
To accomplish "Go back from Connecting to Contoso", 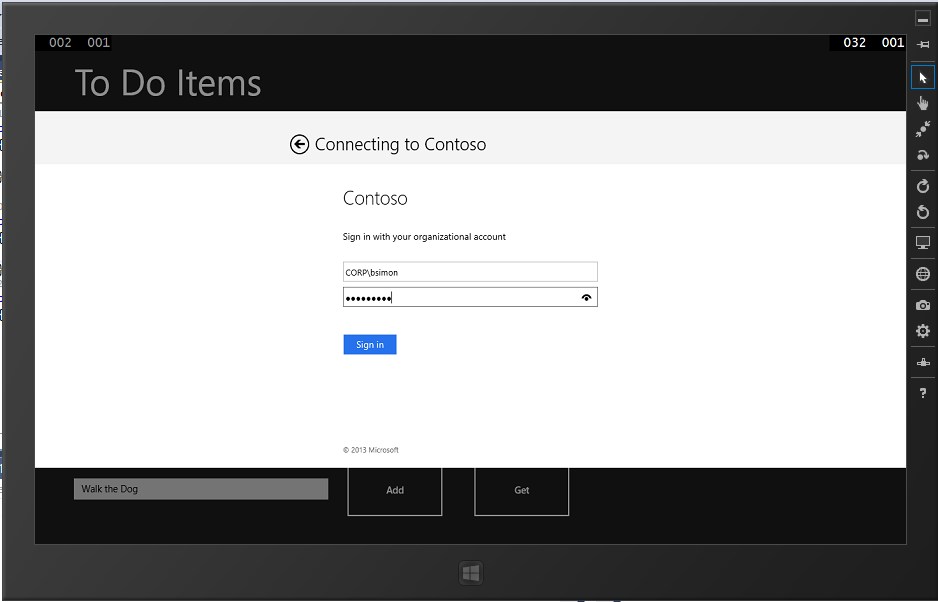I will click(299, 145).
